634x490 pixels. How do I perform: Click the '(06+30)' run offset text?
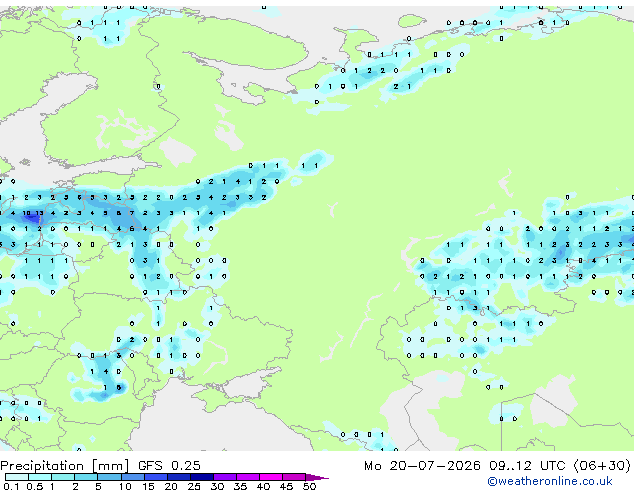tap(602, 466)
